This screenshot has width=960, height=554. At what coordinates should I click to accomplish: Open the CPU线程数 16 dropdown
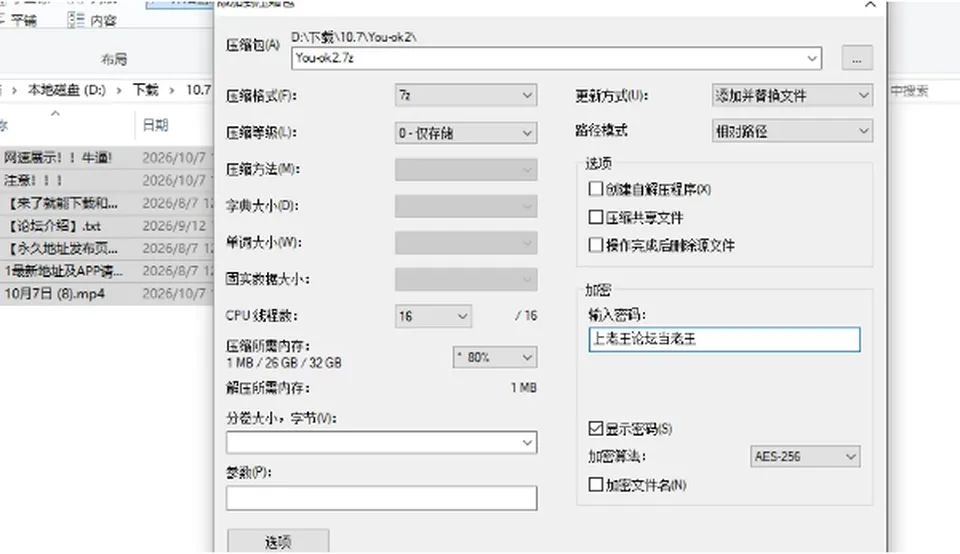tap(433, 316)
